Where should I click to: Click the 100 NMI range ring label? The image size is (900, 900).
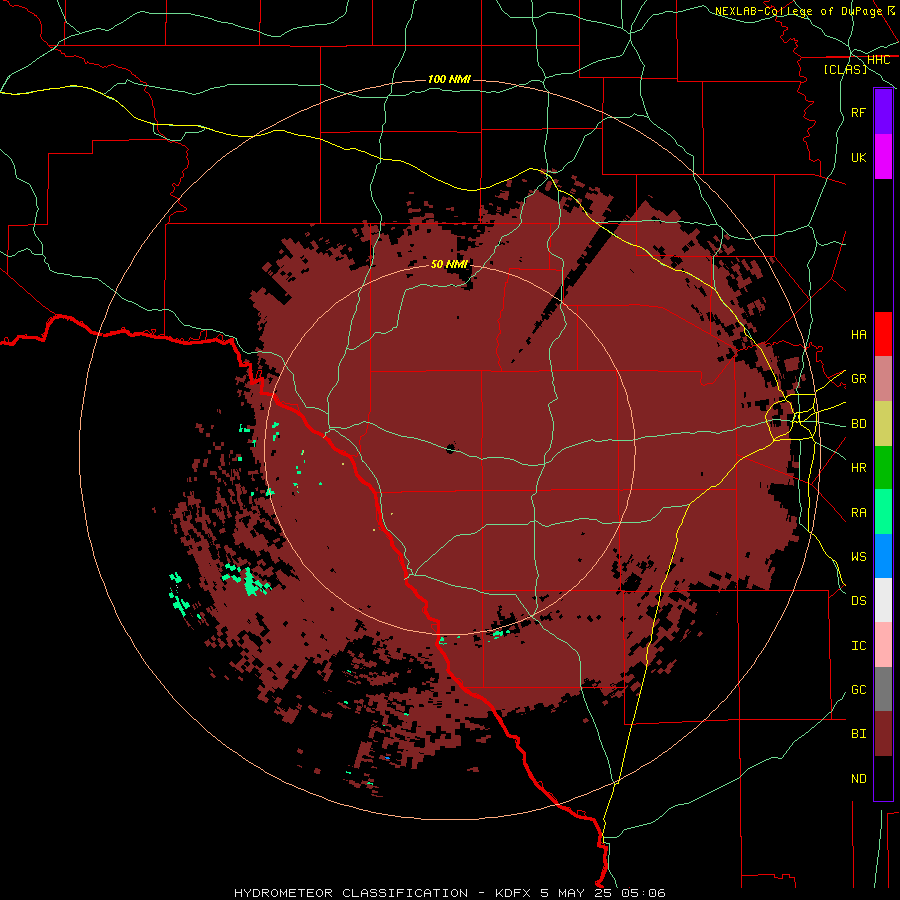(449, 79)
